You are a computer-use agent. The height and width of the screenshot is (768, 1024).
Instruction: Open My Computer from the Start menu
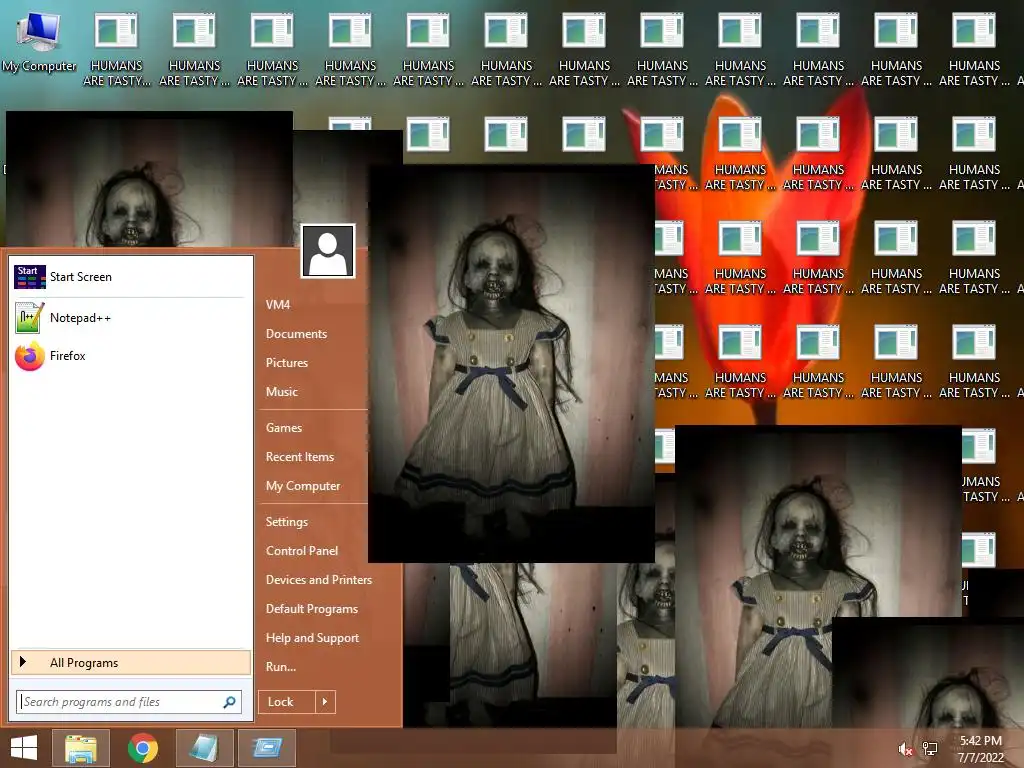coord(302,486)
